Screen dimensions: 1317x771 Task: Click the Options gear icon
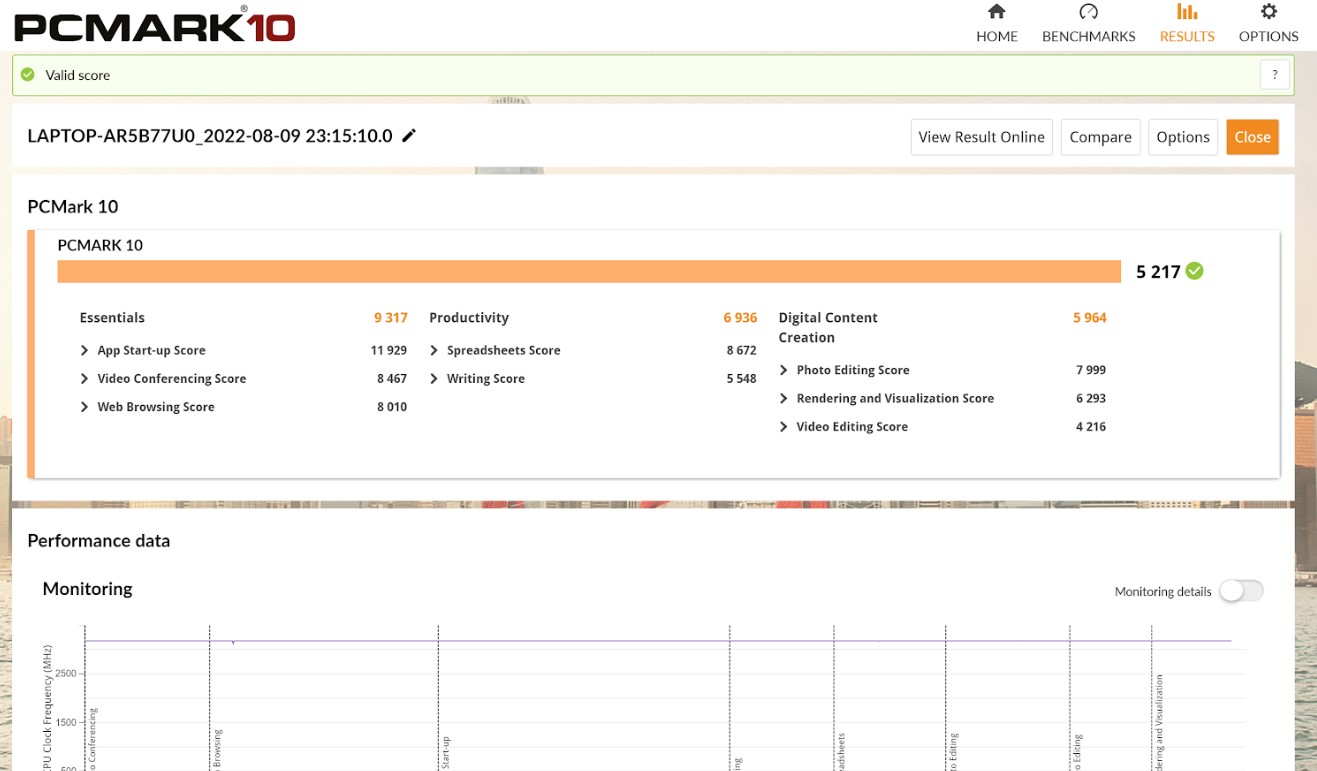(1269, 12)
